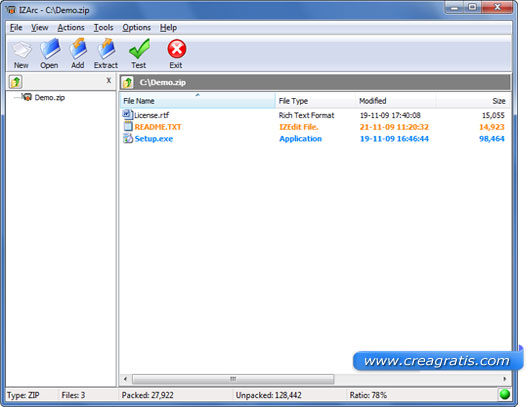Close the folder tree pane with X
The height and width of the screenshot is (407, 530).
[x=109, y=80]
